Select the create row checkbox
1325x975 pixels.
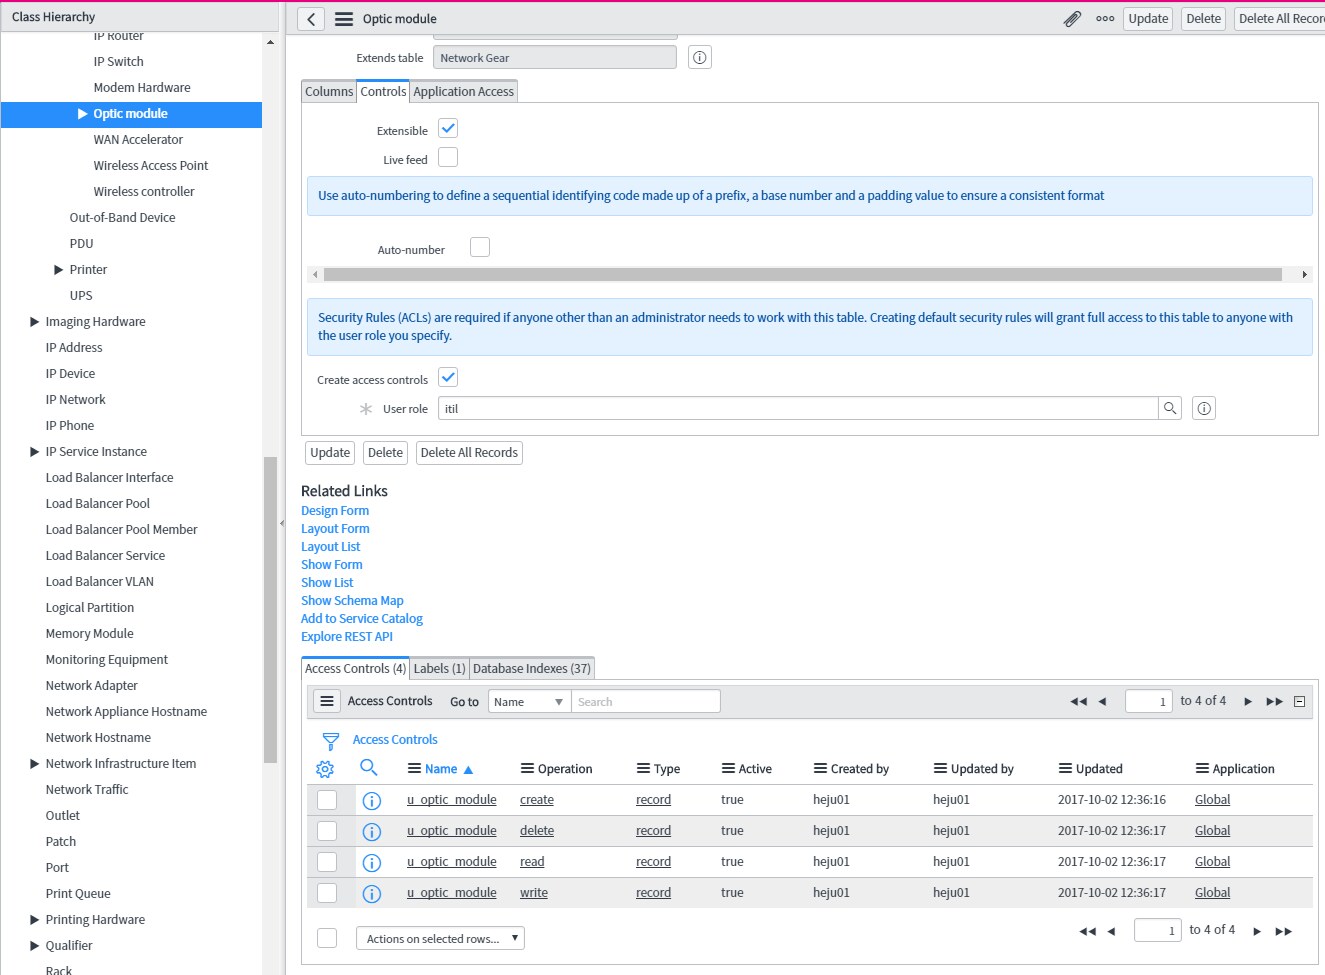[x=327, y=800]
